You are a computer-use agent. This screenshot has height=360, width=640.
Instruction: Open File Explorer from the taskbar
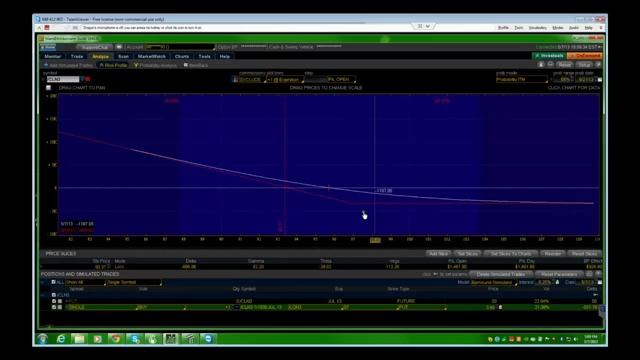[79, 339]
